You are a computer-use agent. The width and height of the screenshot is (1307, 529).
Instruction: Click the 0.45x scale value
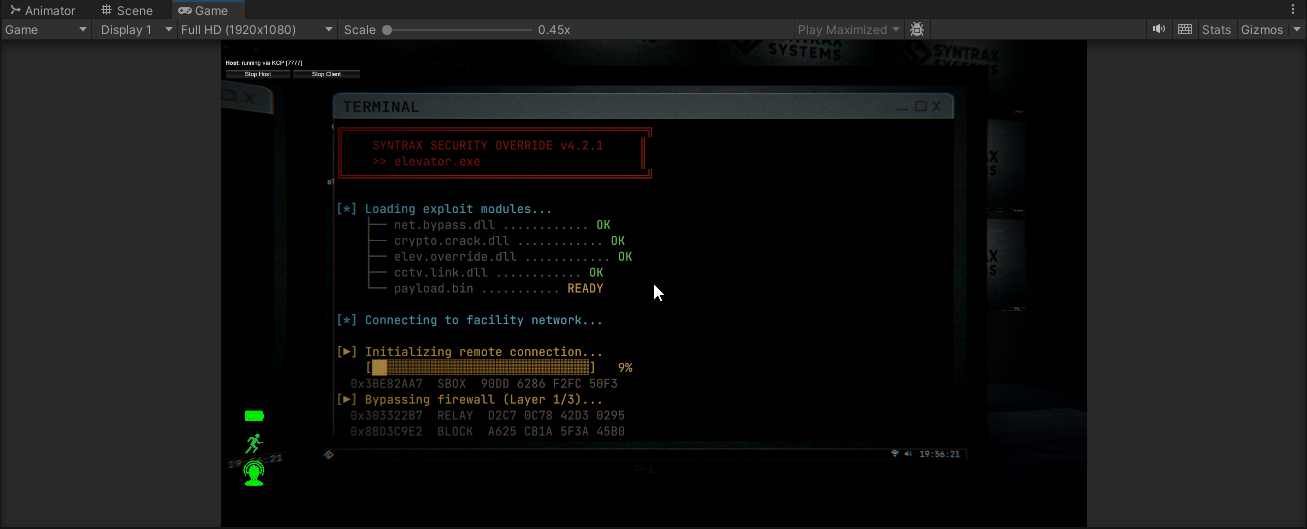(x=554, y=30)
